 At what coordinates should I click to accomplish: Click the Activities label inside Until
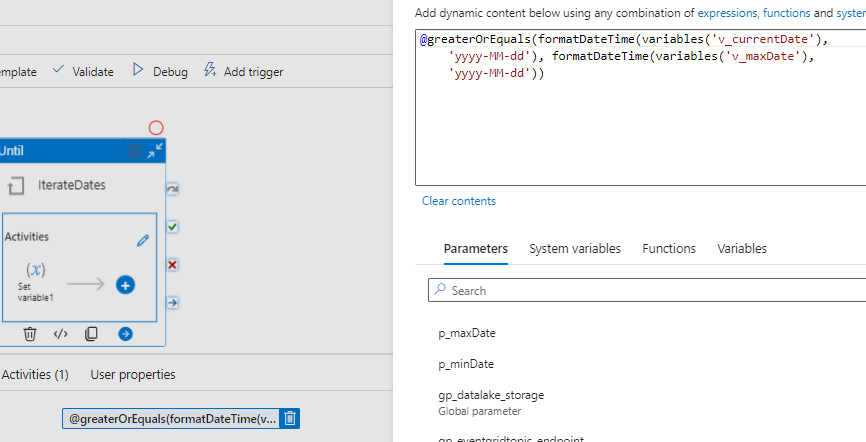(x=27, y=236)
